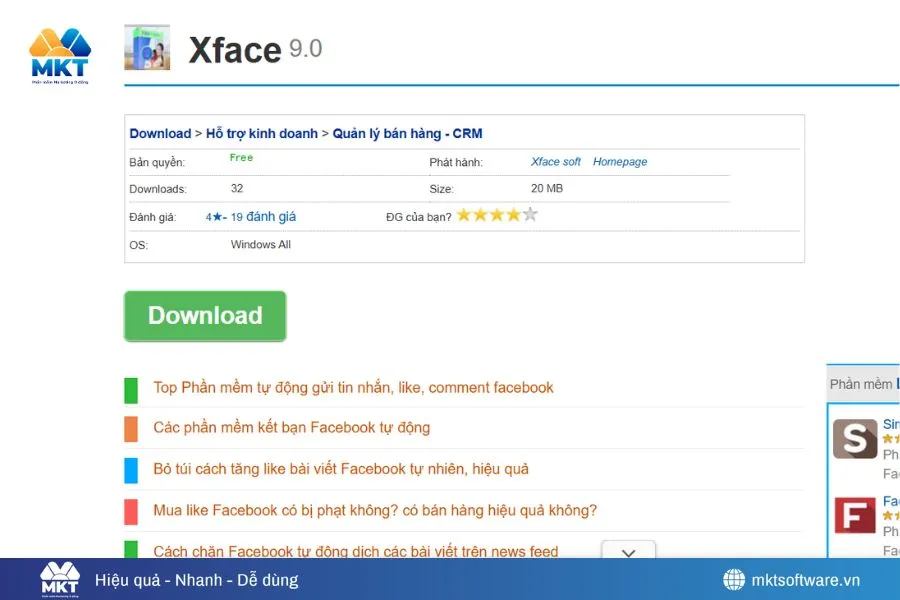Expand the article list with the chevron

[x=628, y=551]
